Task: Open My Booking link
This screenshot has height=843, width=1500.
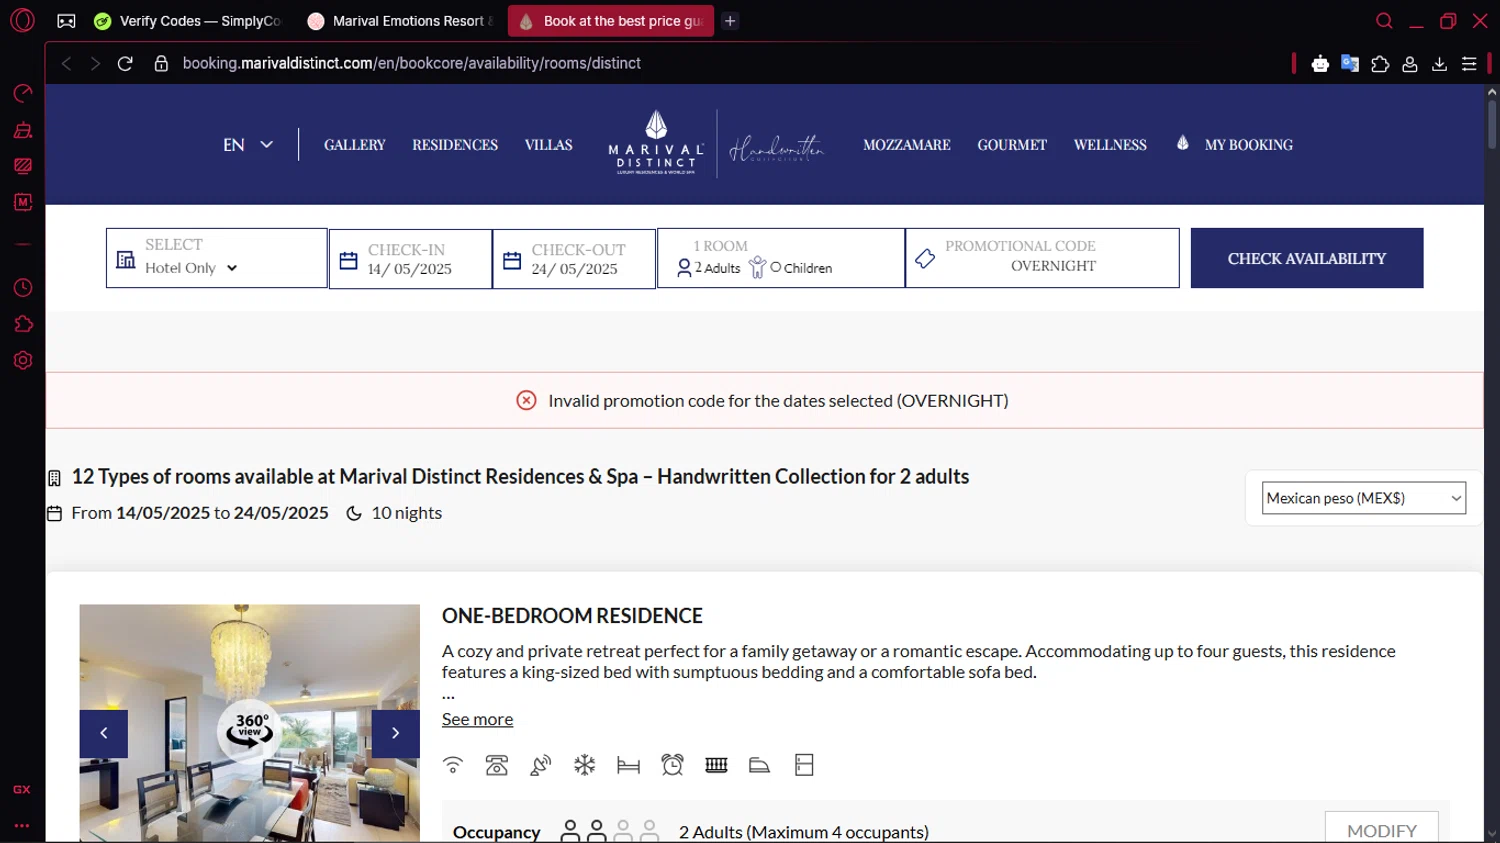Action: coord(1249,145)
